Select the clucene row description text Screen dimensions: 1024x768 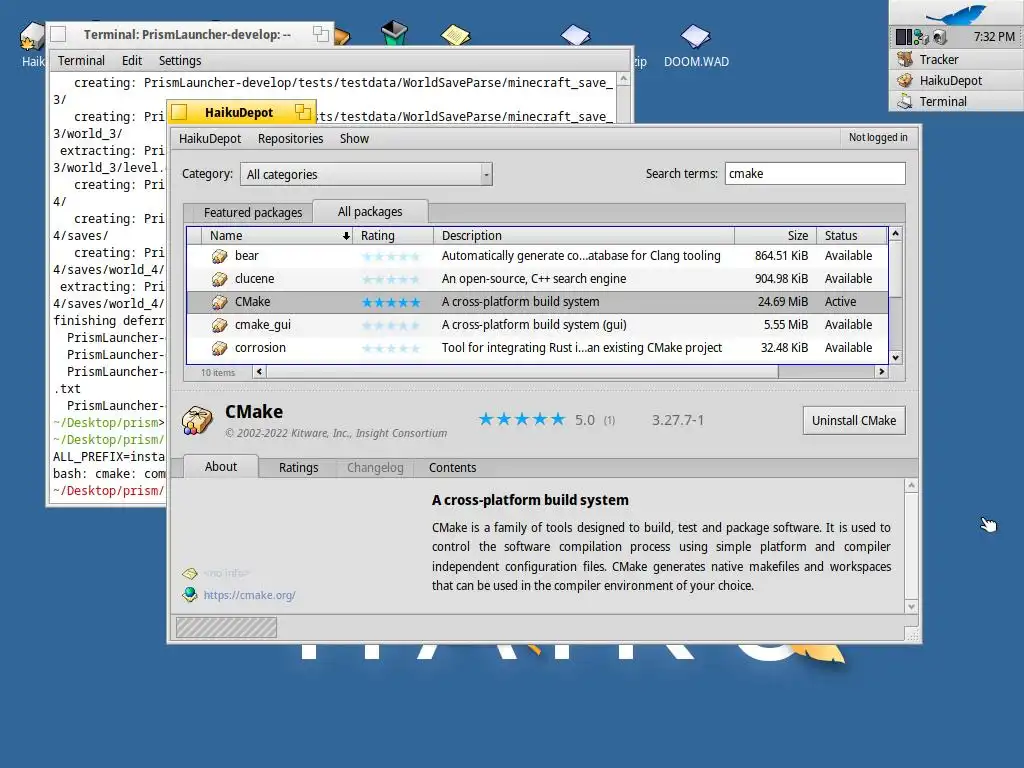coord(534,279)
